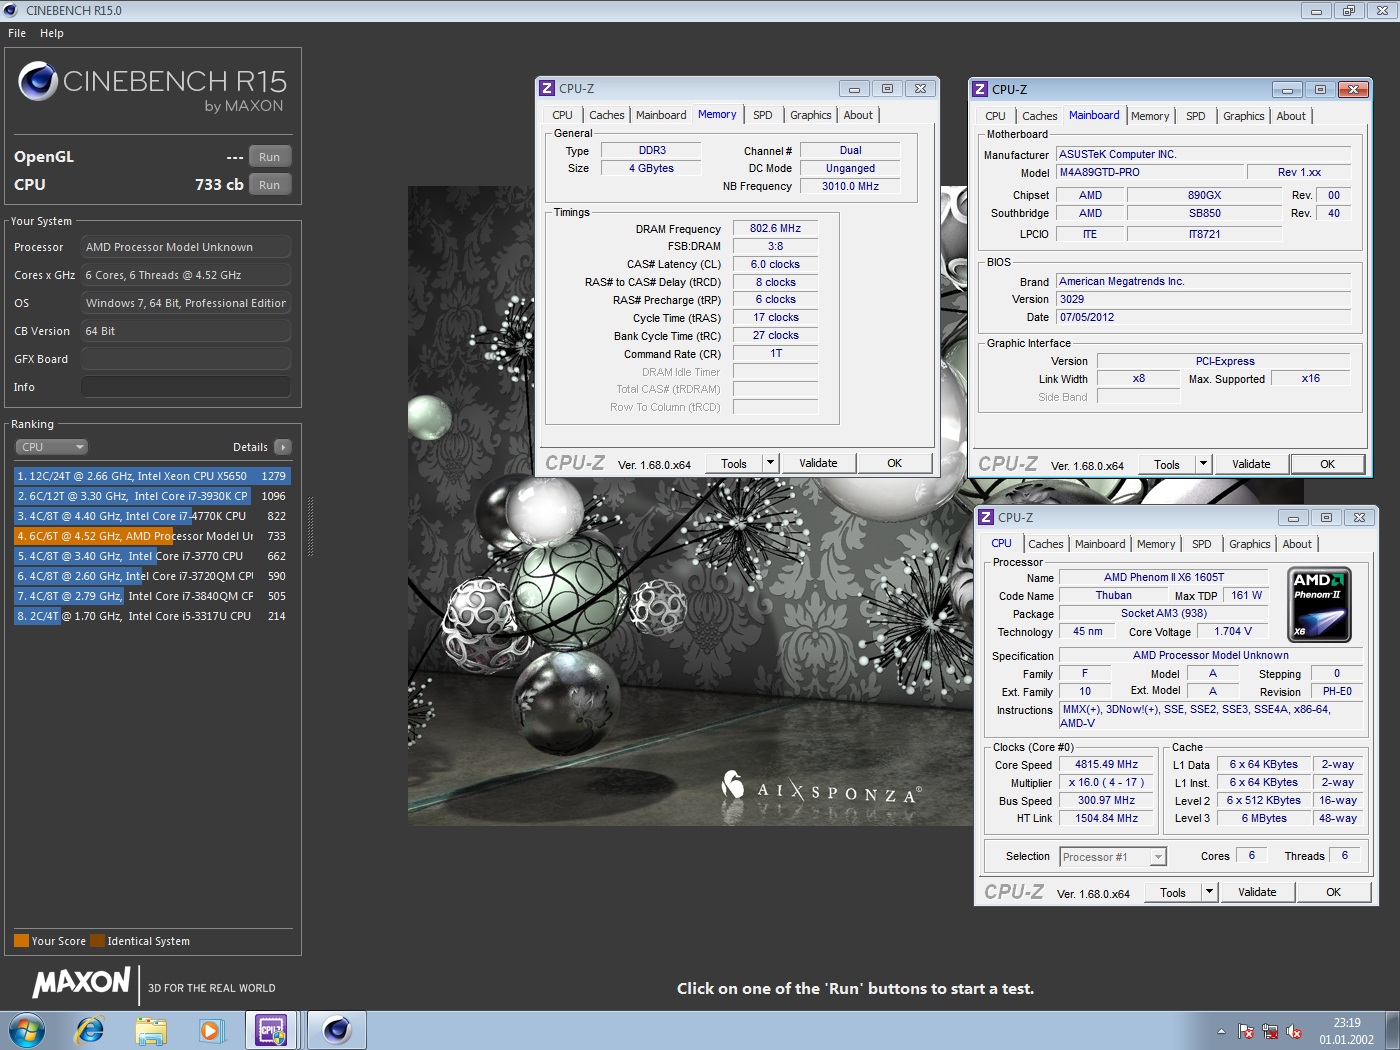Open CPU tab in Mainboard CPU-Z window
The height and width of the screenshot is (1050, 1400).
point(995,116)
